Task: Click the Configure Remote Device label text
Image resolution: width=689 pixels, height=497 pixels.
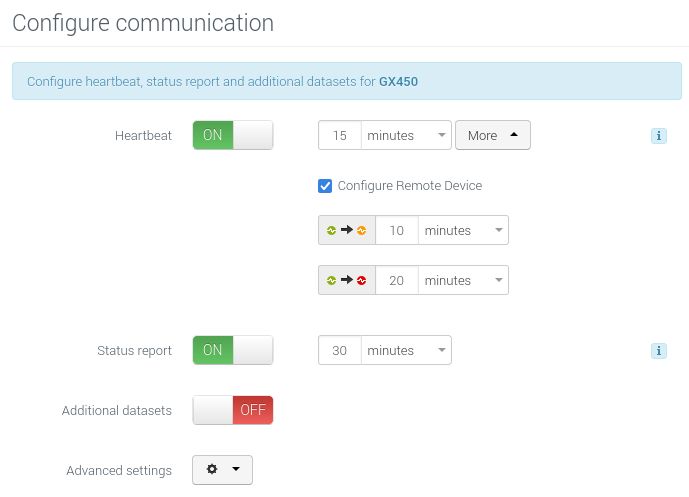Action: (410, 186)
